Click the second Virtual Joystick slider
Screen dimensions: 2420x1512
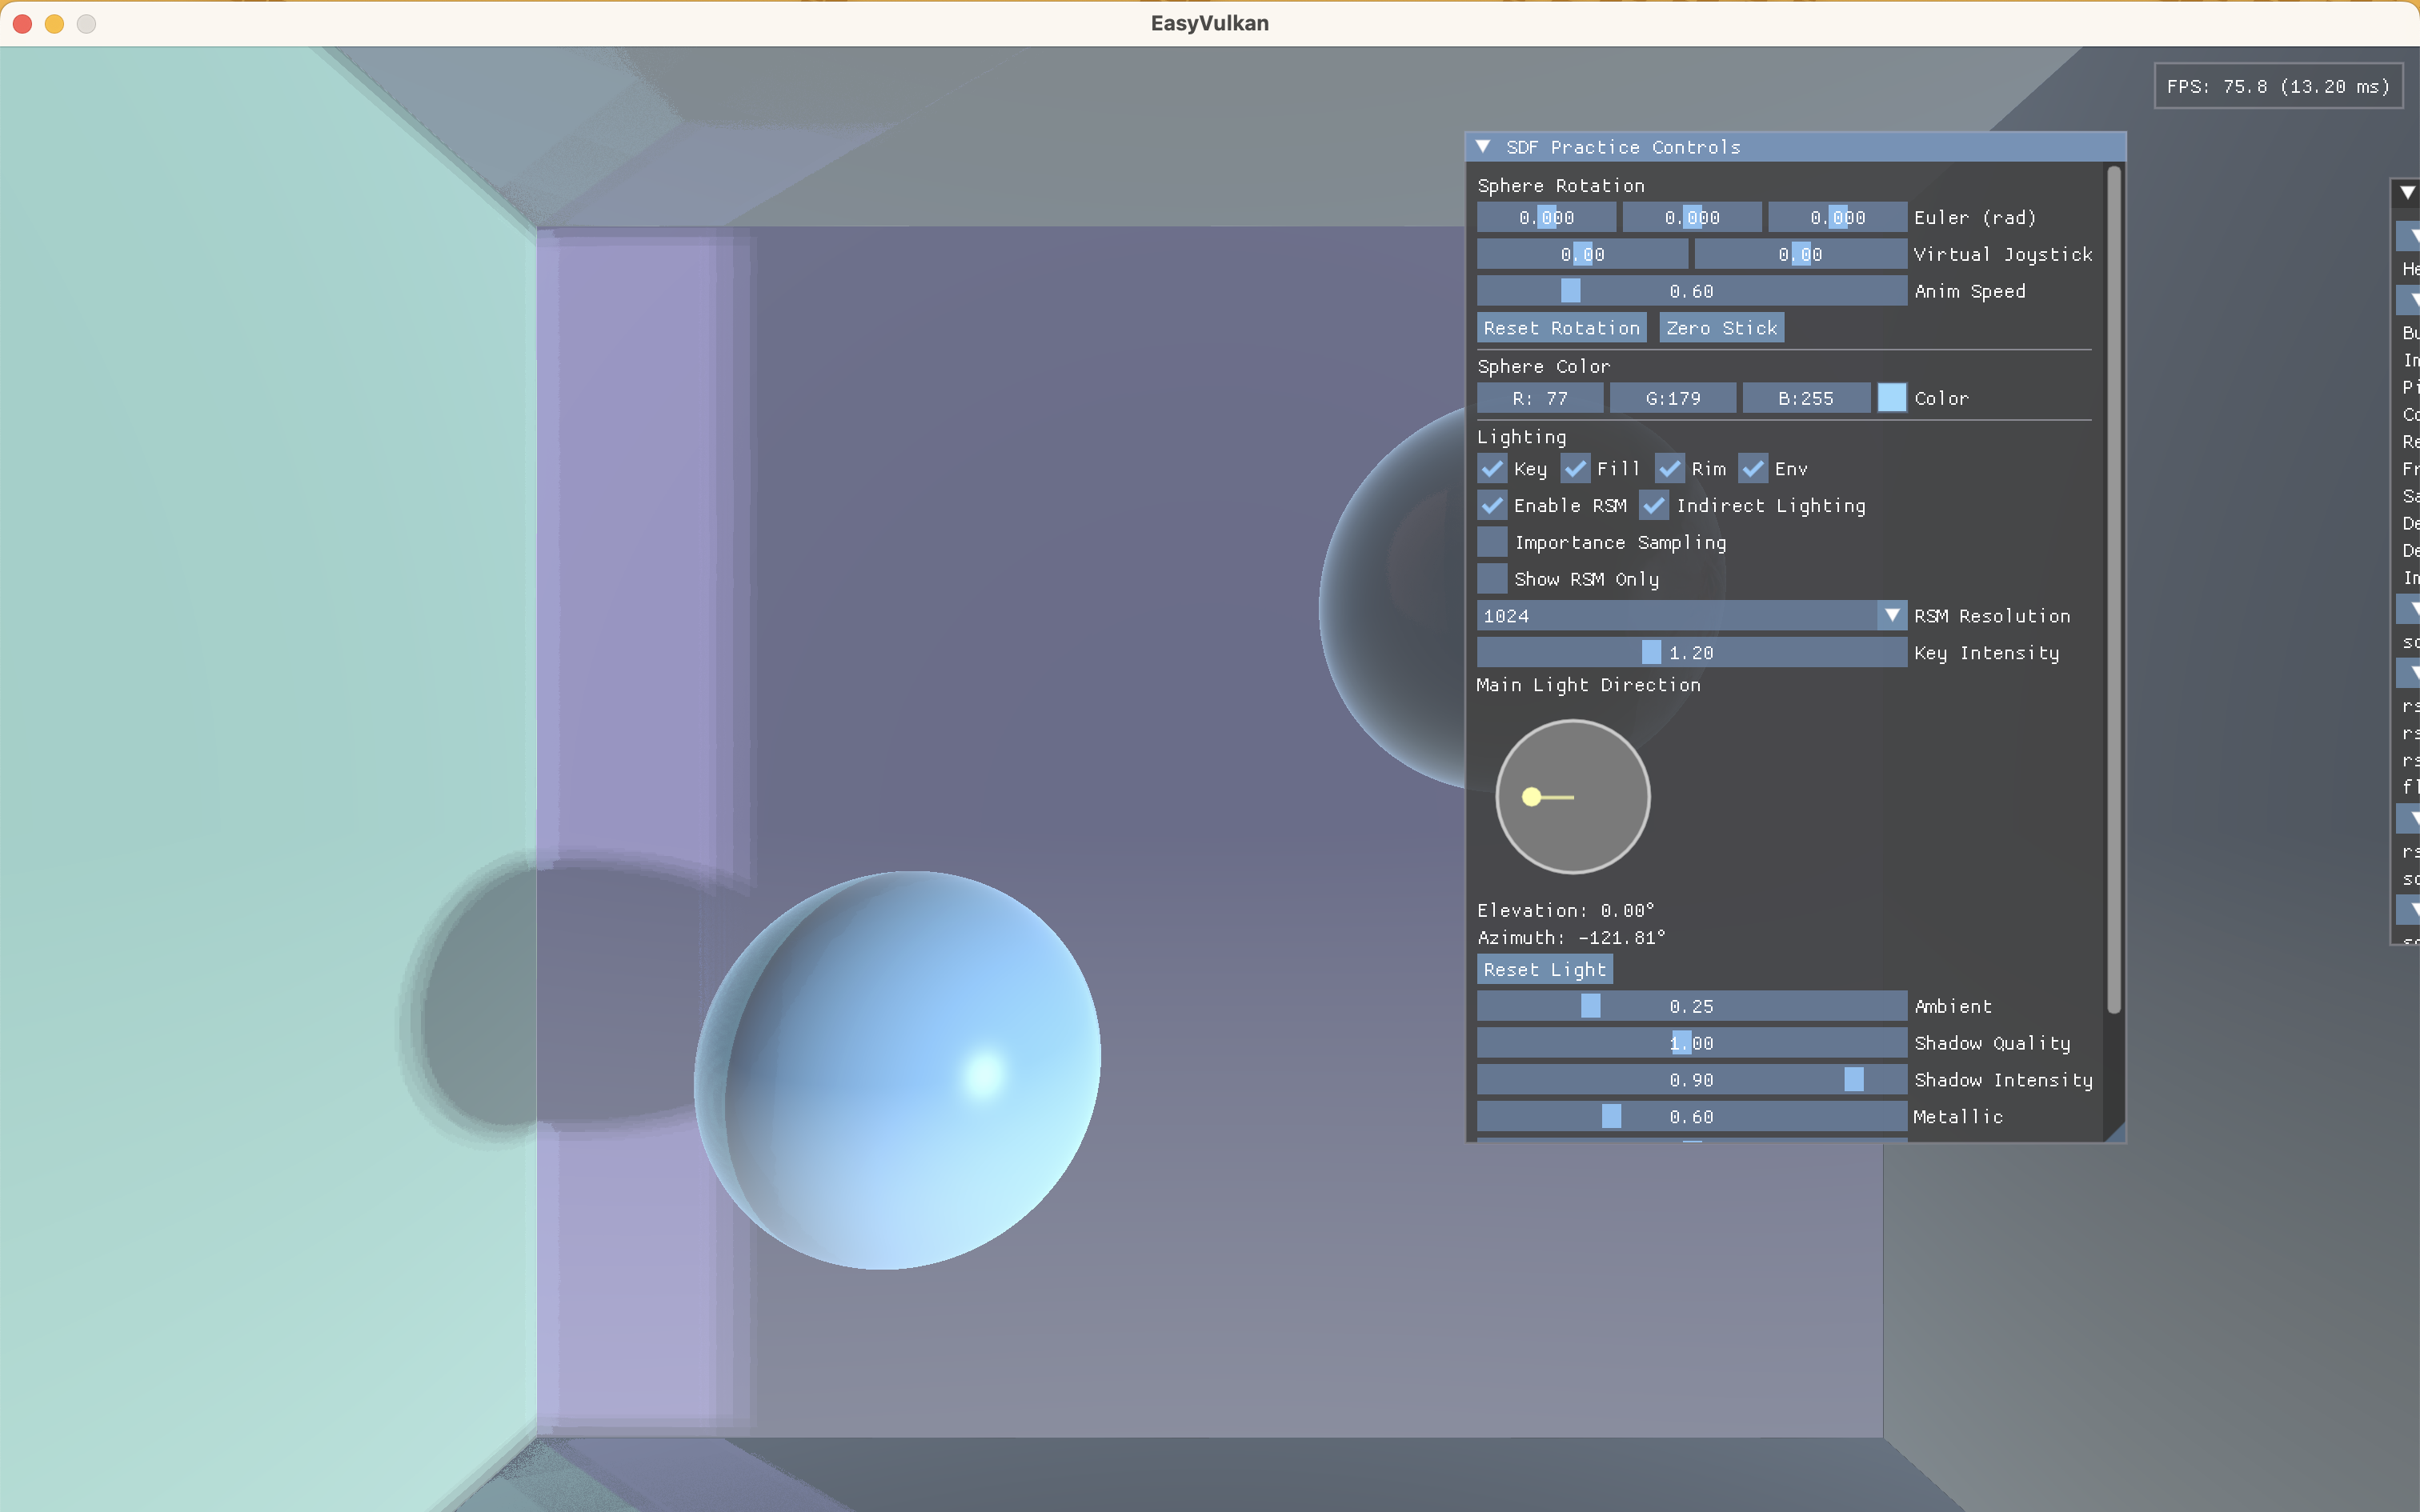1800,255
